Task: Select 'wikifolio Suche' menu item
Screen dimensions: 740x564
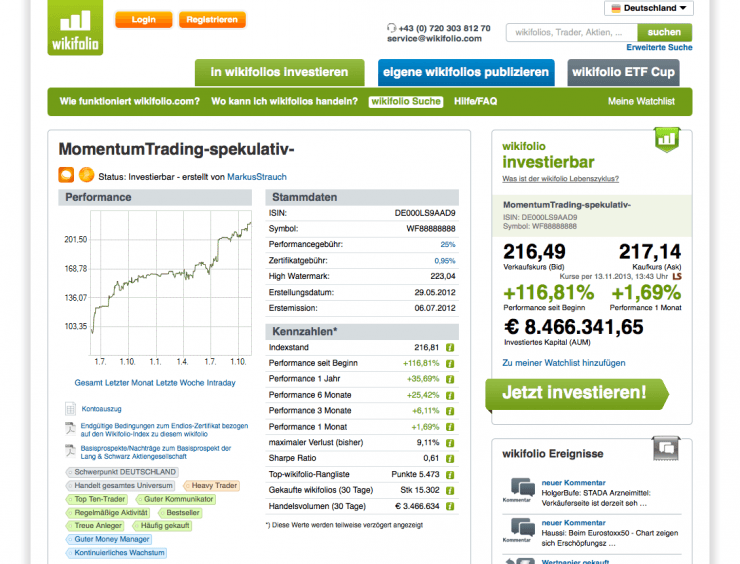Action: pos(406,101)
